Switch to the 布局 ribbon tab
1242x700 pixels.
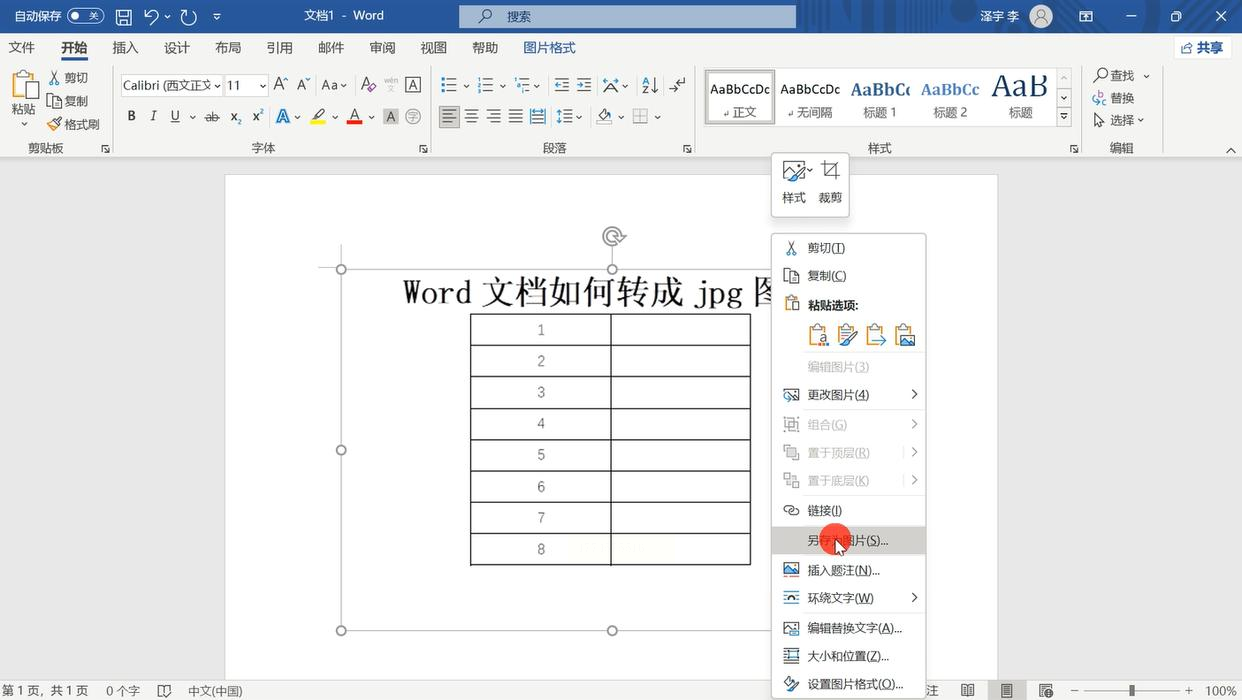tap(228, 48)
